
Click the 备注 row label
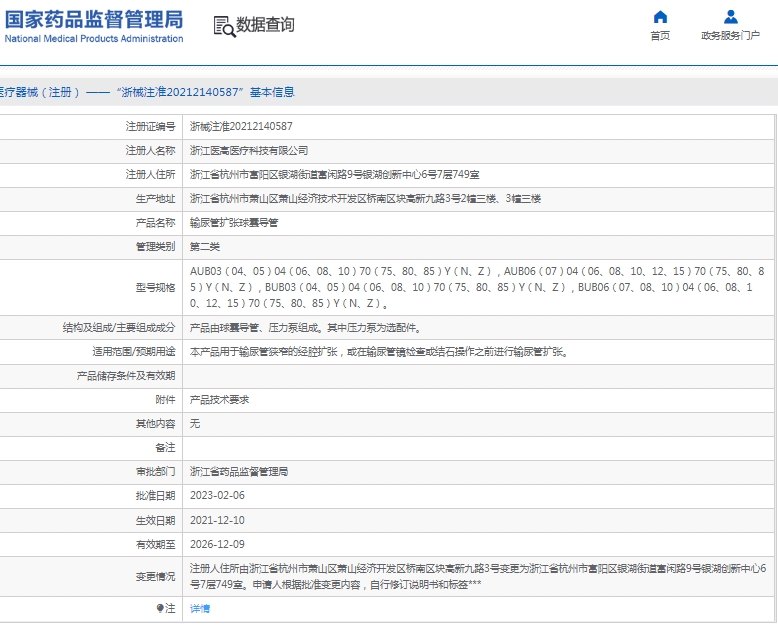pos(165,448)
